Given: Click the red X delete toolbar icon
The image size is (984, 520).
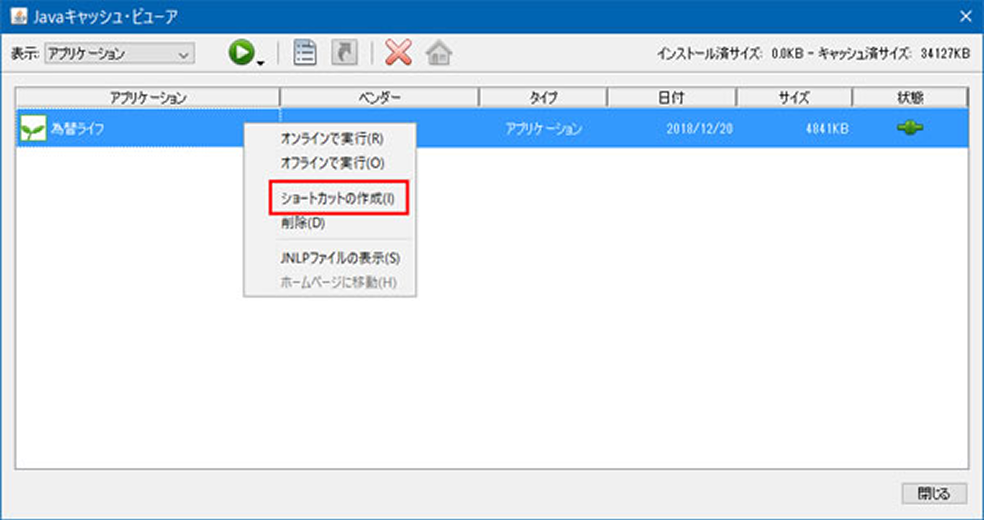Looking at the screenshot, I should [x=398, y=53].
